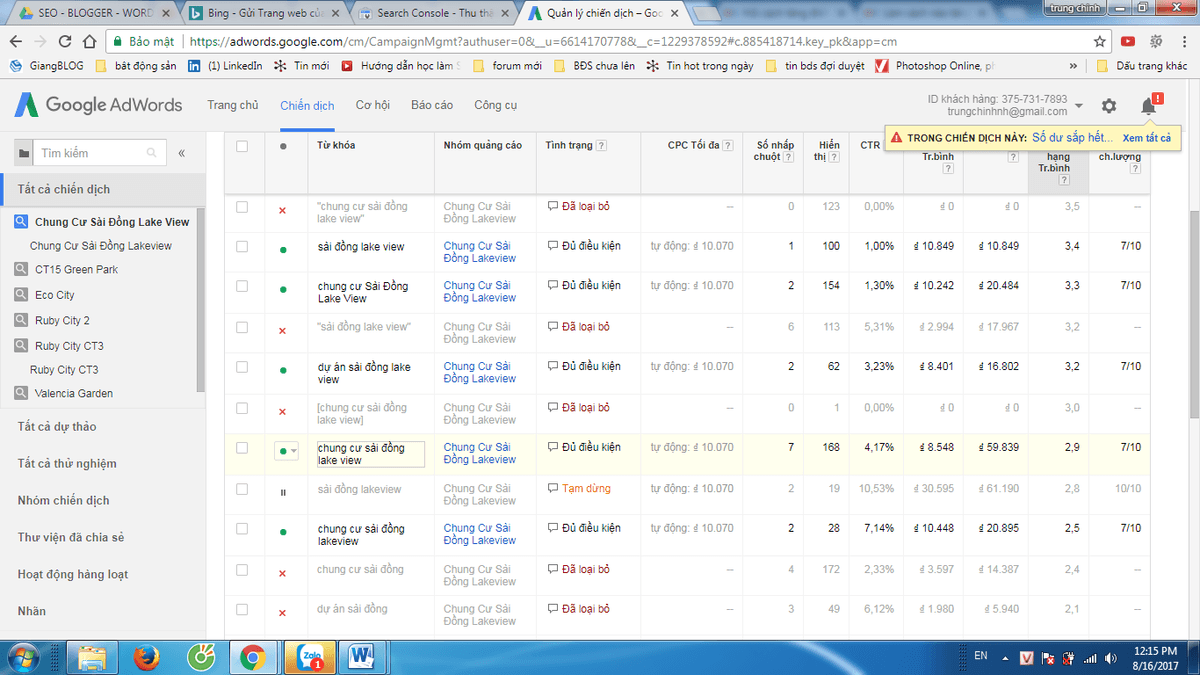Open the Công cụ tab
1200x675 pixels.
[x=496, y=105]
